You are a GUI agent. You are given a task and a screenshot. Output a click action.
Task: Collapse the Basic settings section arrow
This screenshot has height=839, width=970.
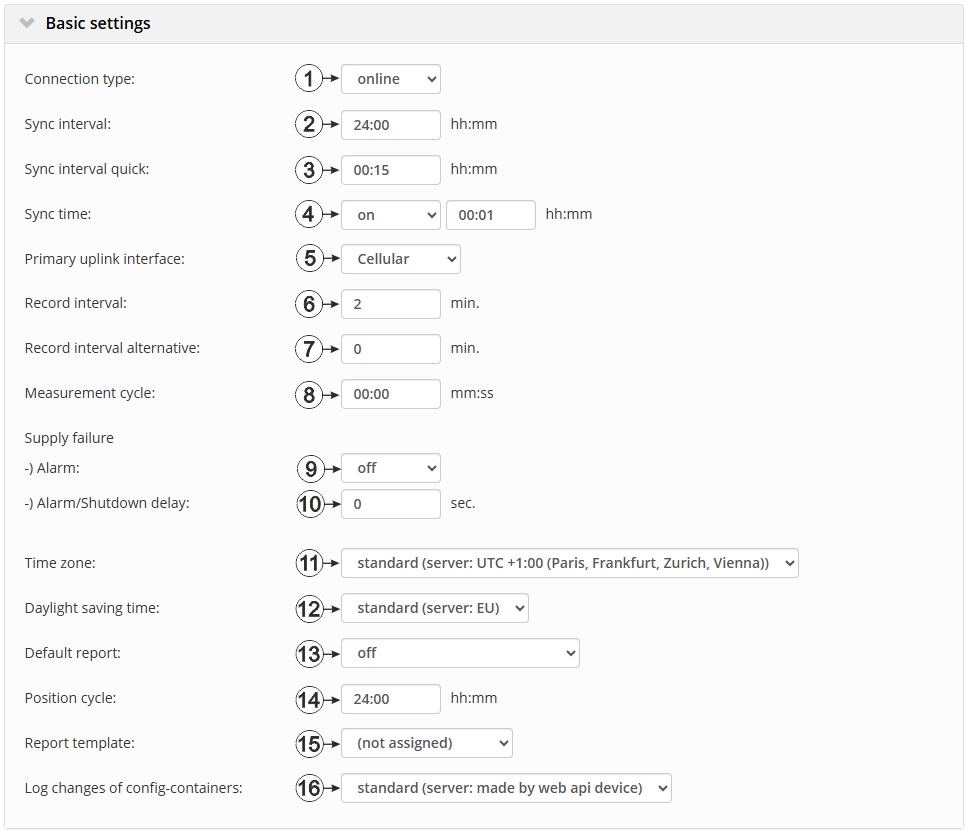pos(27,23)
